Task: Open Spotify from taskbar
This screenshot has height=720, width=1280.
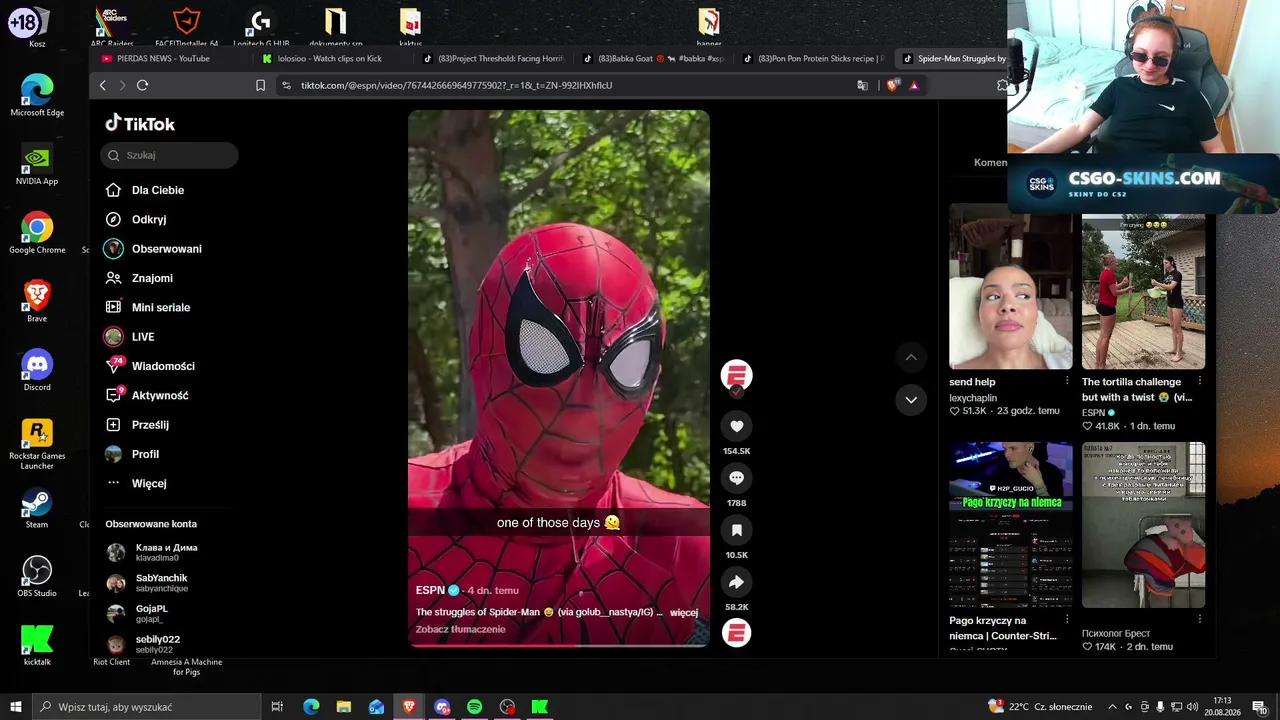Action: click(475, 707)
